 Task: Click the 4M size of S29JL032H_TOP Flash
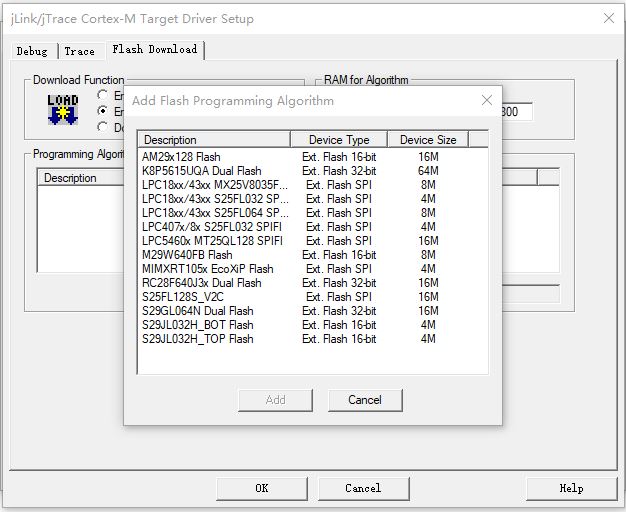point(428,339)
